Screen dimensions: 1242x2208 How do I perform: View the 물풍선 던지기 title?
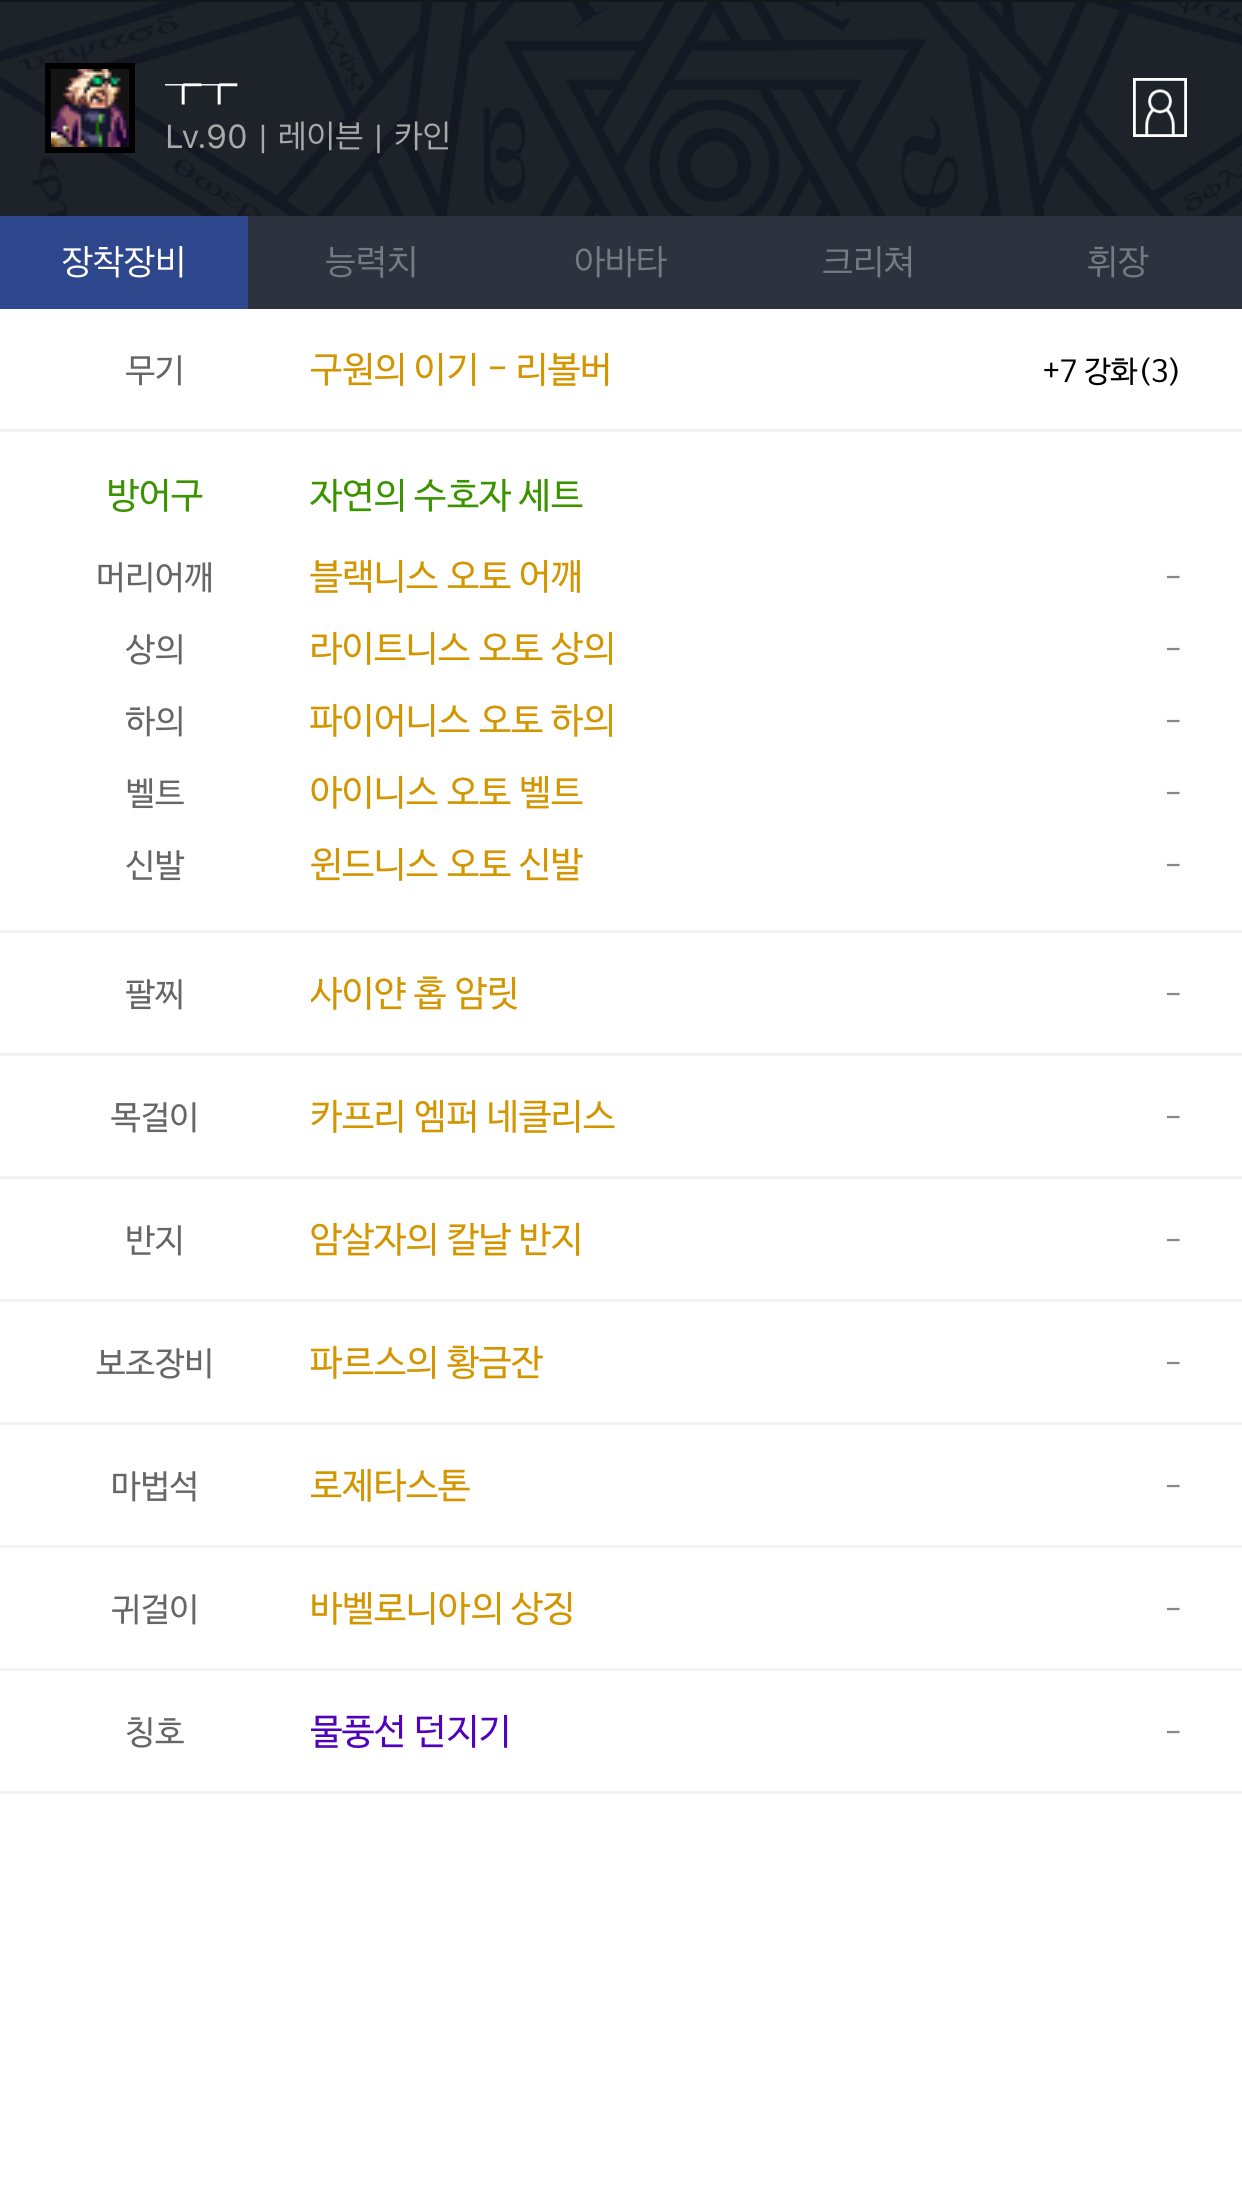[x=410, y=1731]
